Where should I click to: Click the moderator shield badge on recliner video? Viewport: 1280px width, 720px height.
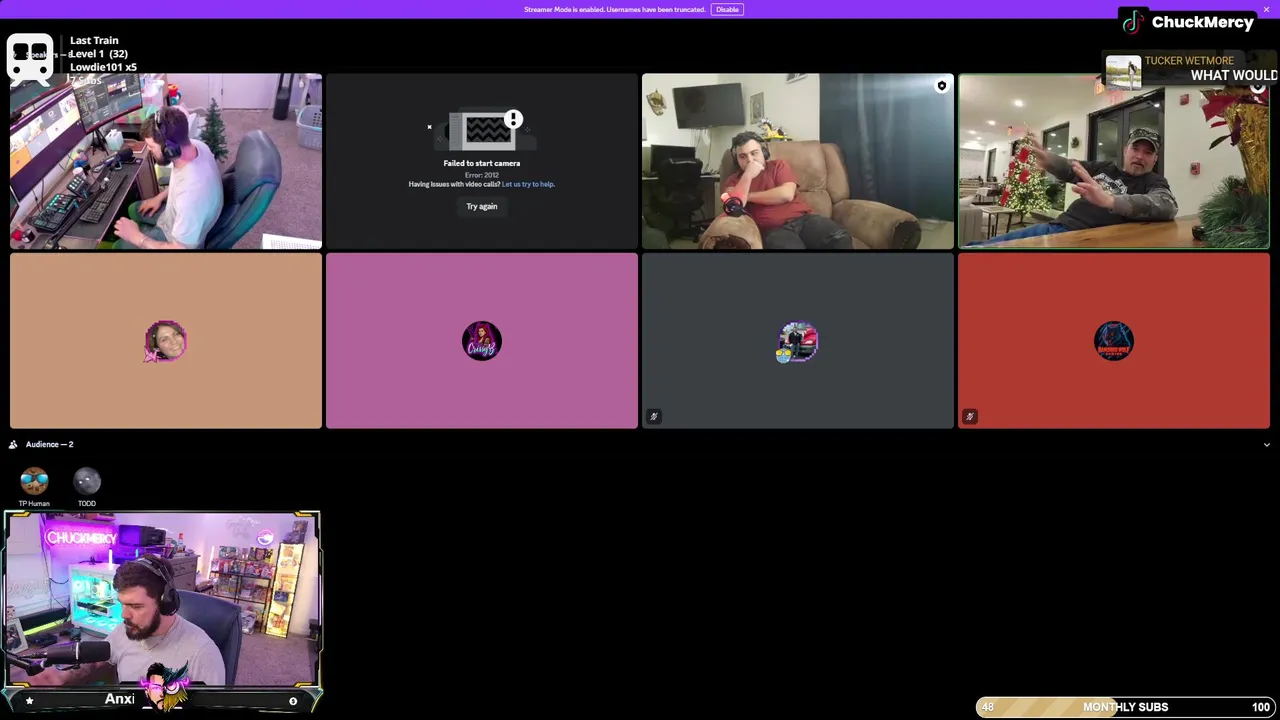point(941,86)
